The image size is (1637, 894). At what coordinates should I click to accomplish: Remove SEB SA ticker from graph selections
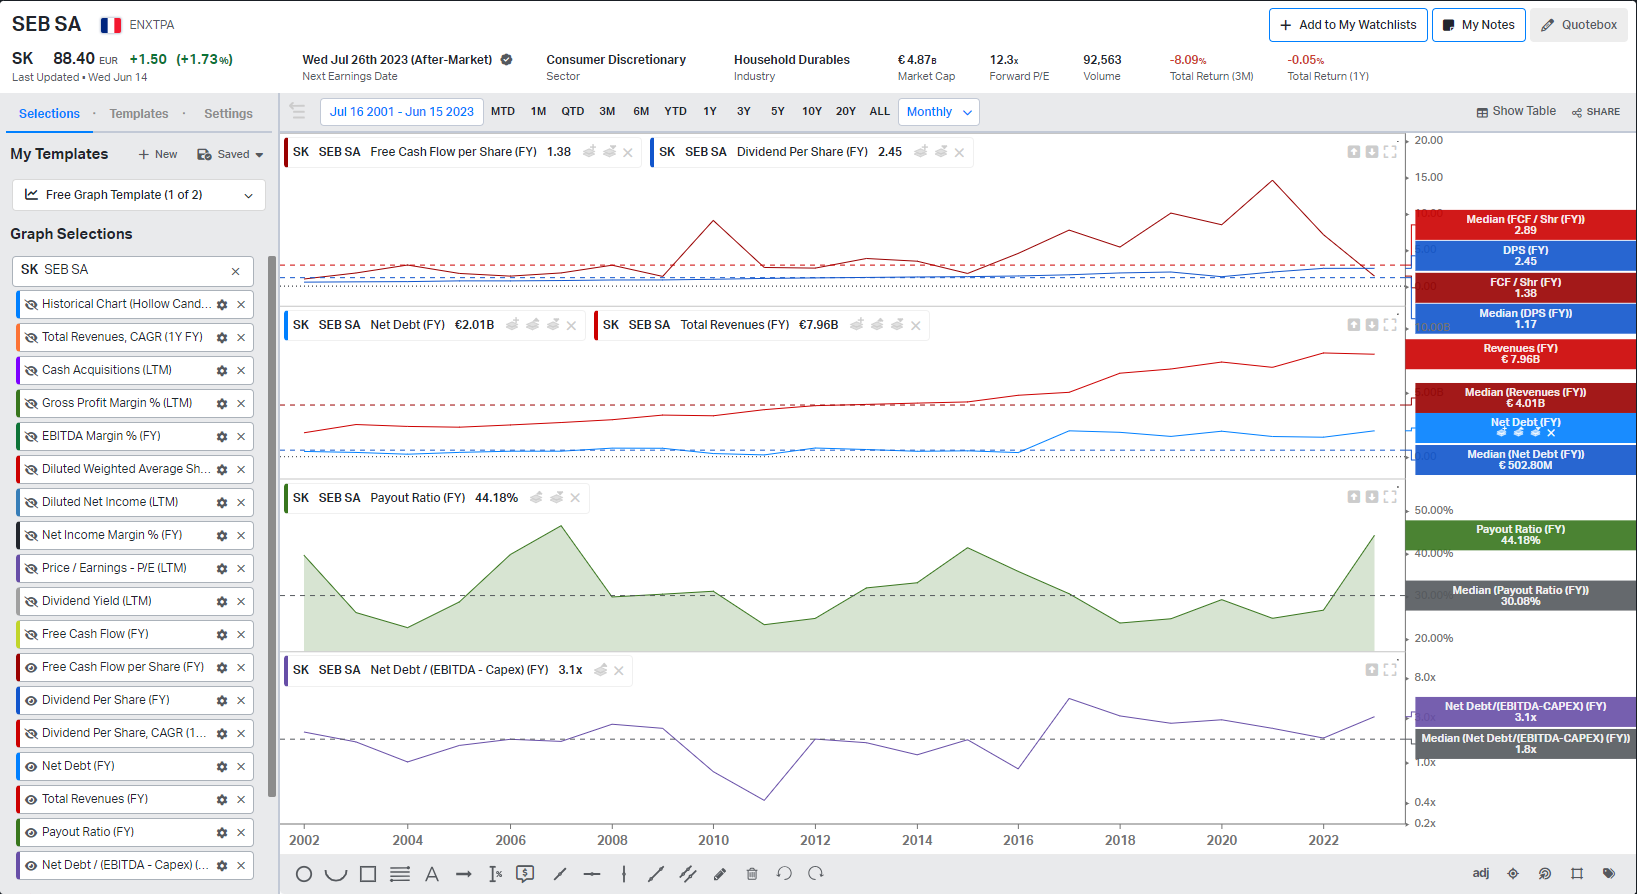(236, 271)
